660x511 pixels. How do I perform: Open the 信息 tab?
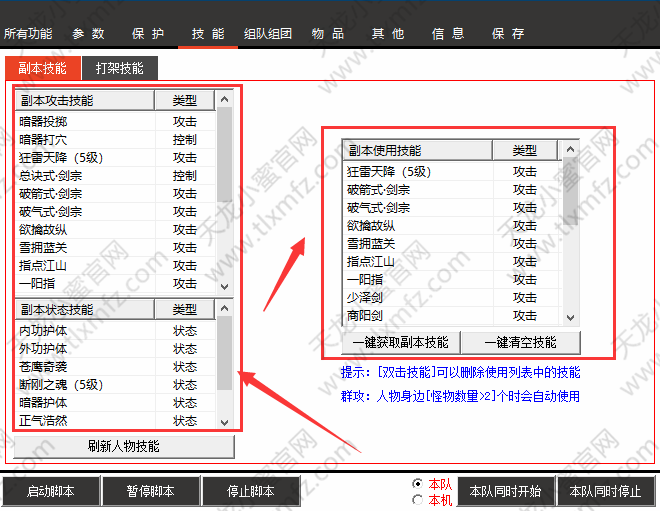(x=448, y=34)
